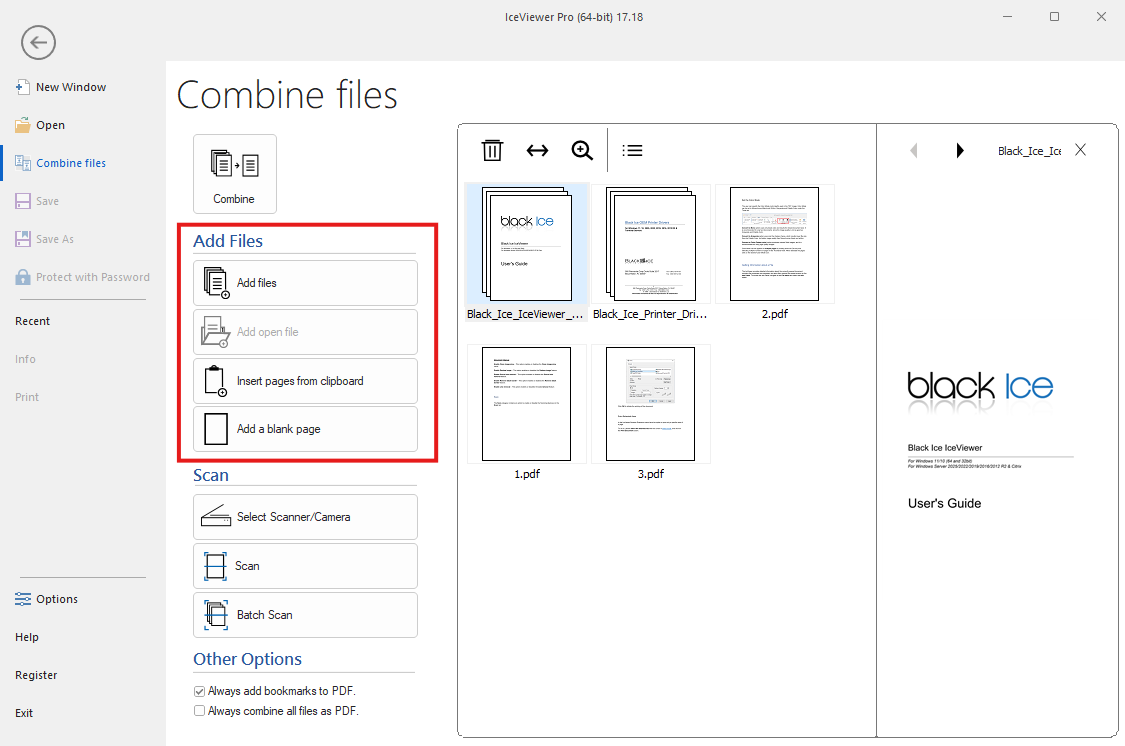Viewport: 1125px width, 746px height.
Task: Select Open from the sidebar
Action: tap(40, 125)
